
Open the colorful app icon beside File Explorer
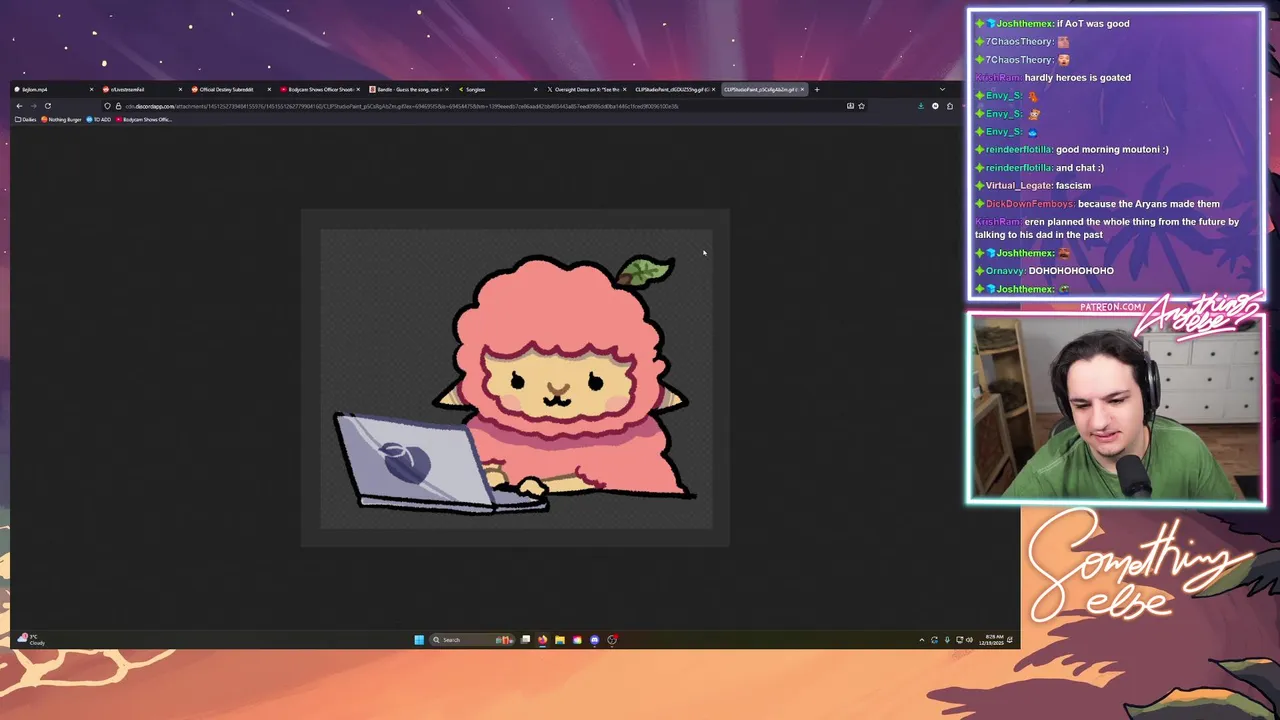(577, 640)
